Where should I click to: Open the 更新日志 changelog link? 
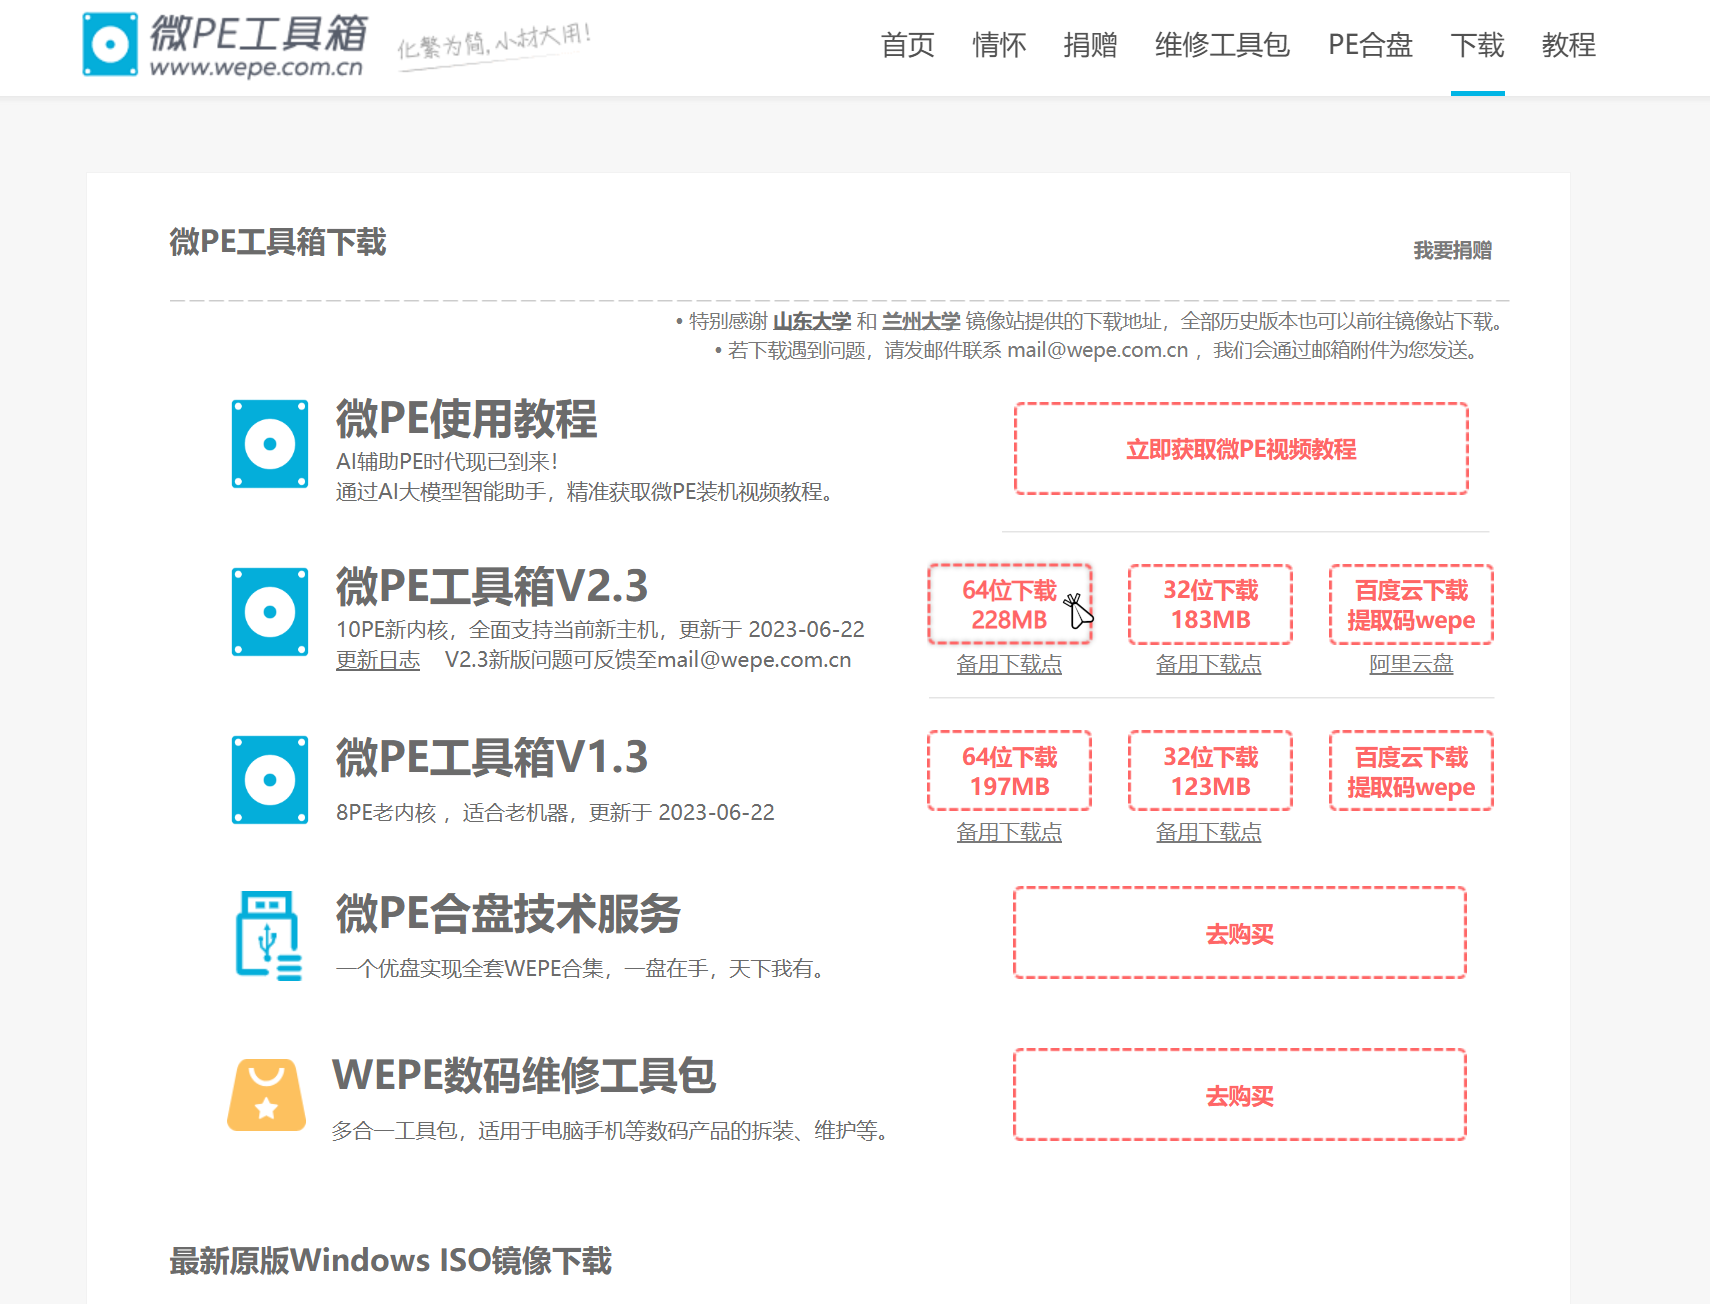378,660
